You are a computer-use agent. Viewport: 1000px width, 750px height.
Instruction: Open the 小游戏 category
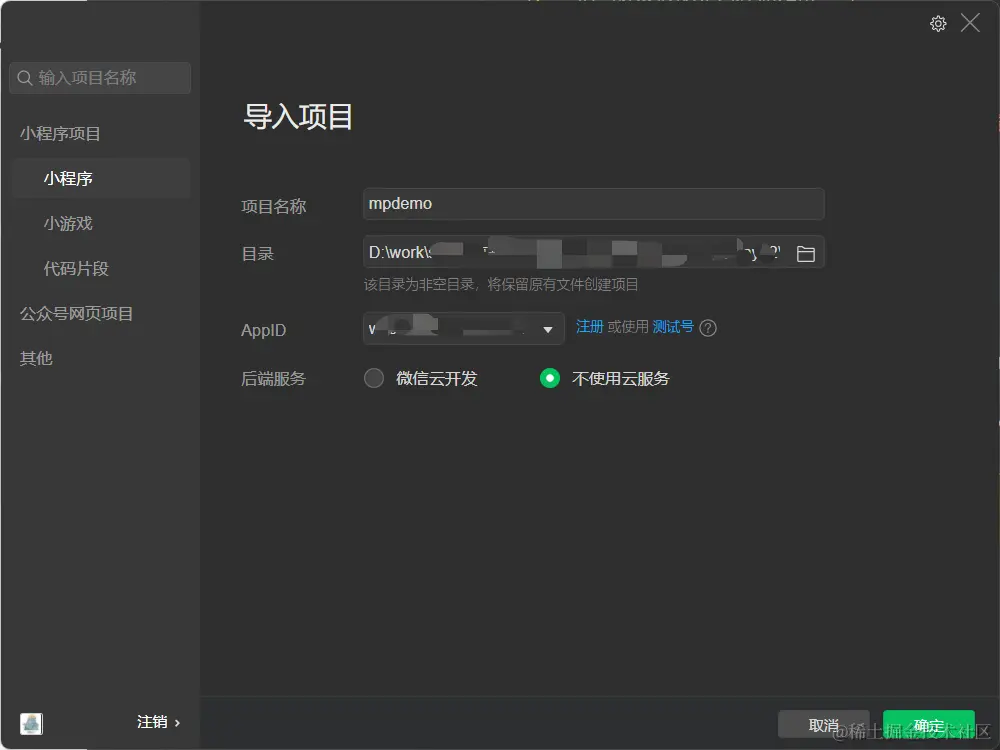(x=68, y=223)
